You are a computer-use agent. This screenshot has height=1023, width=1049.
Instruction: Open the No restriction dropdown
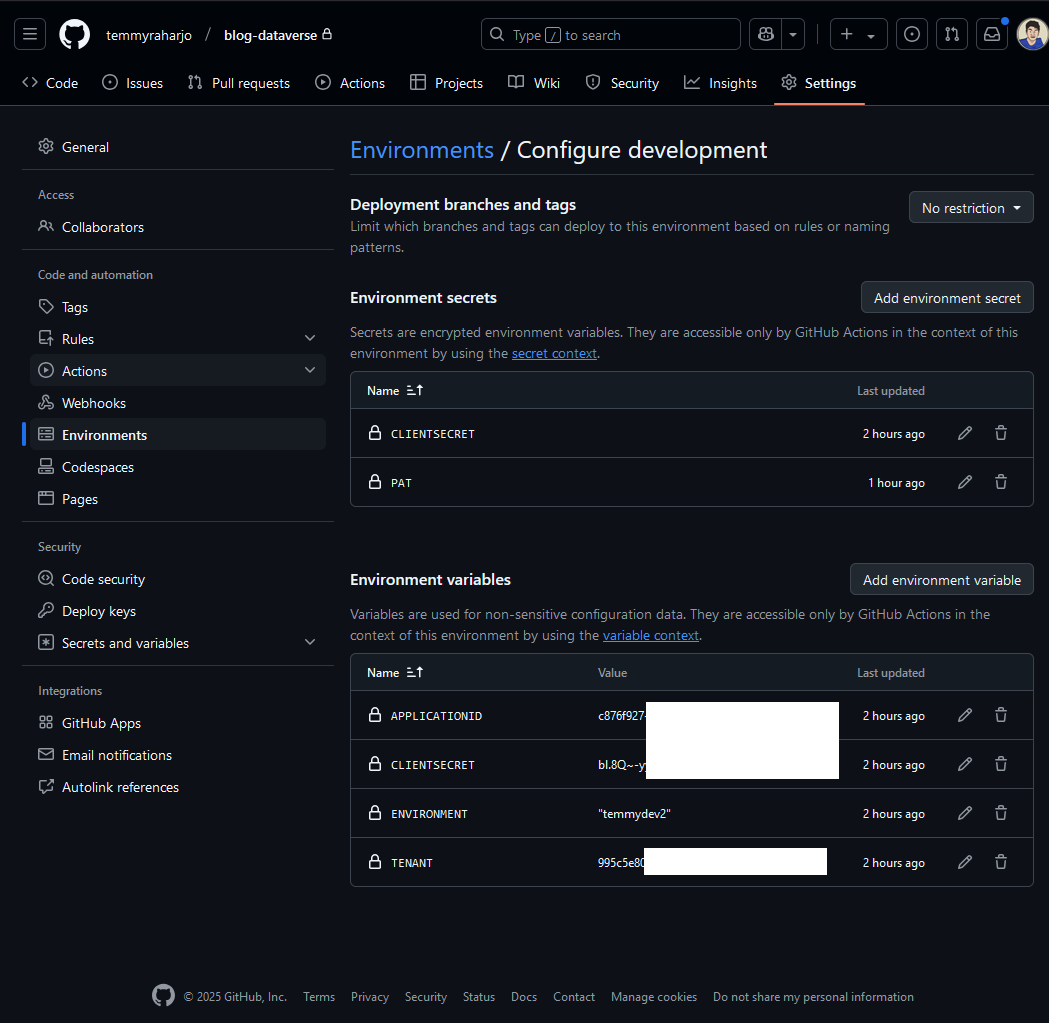coord(971,208)
